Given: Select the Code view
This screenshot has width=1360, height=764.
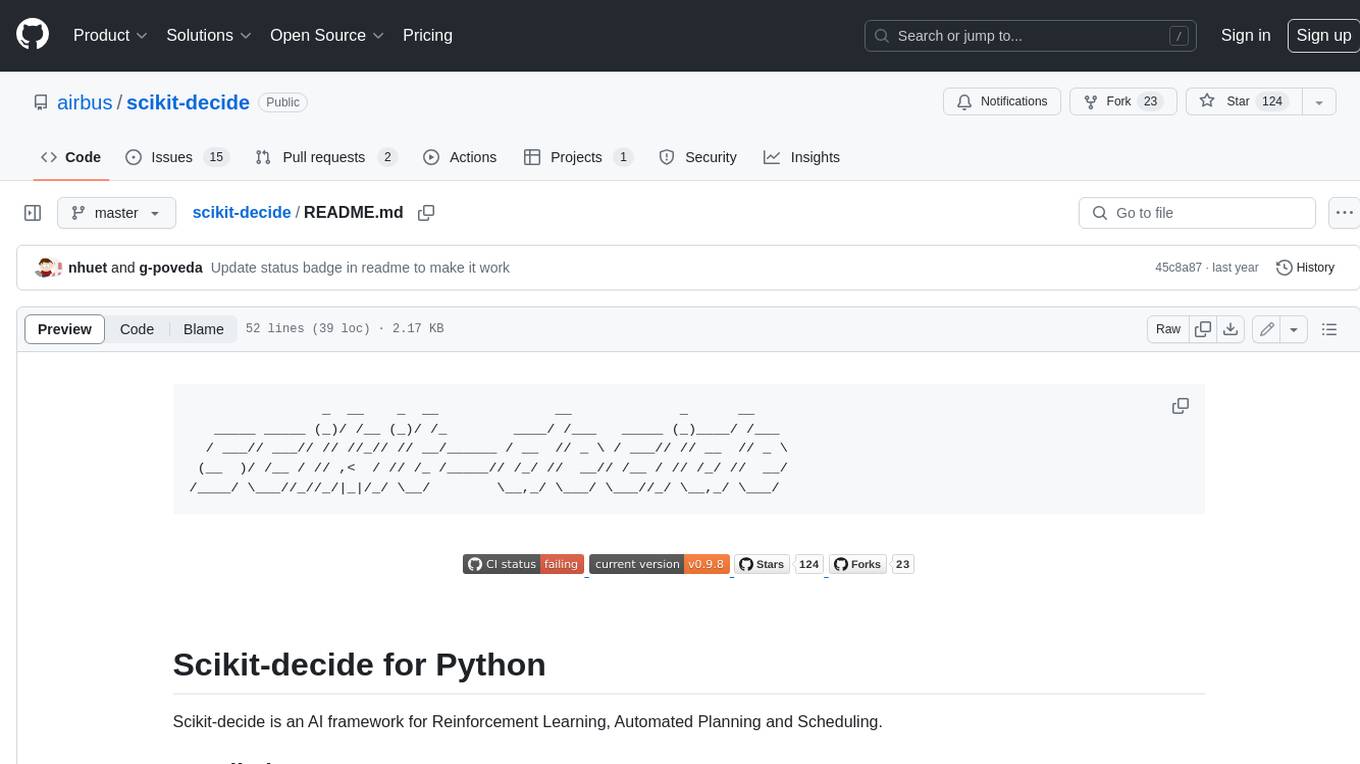Looking at the screenshot, I should pos(137,329).
